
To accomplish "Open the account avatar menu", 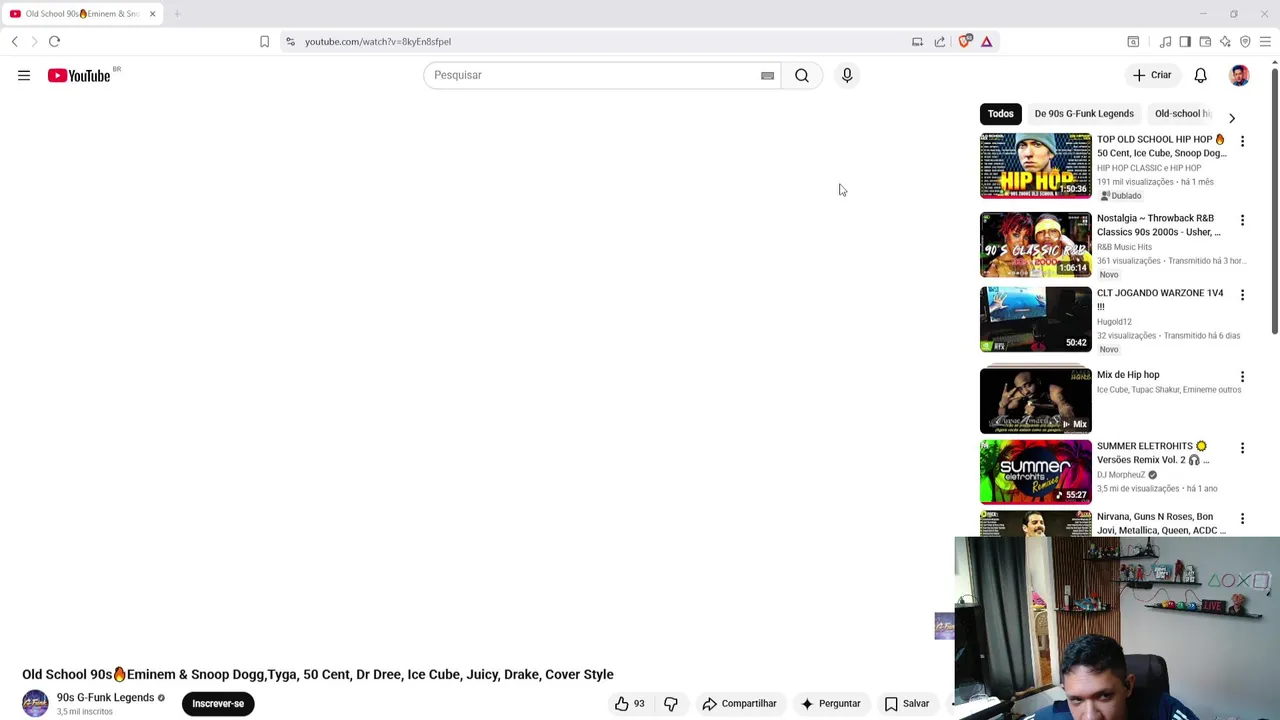I will 1239,75.
